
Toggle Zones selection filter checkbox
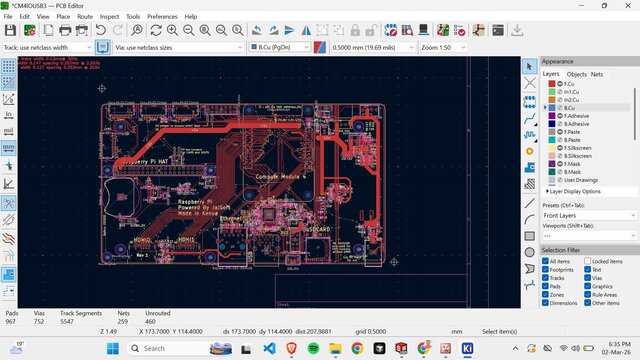545,295
